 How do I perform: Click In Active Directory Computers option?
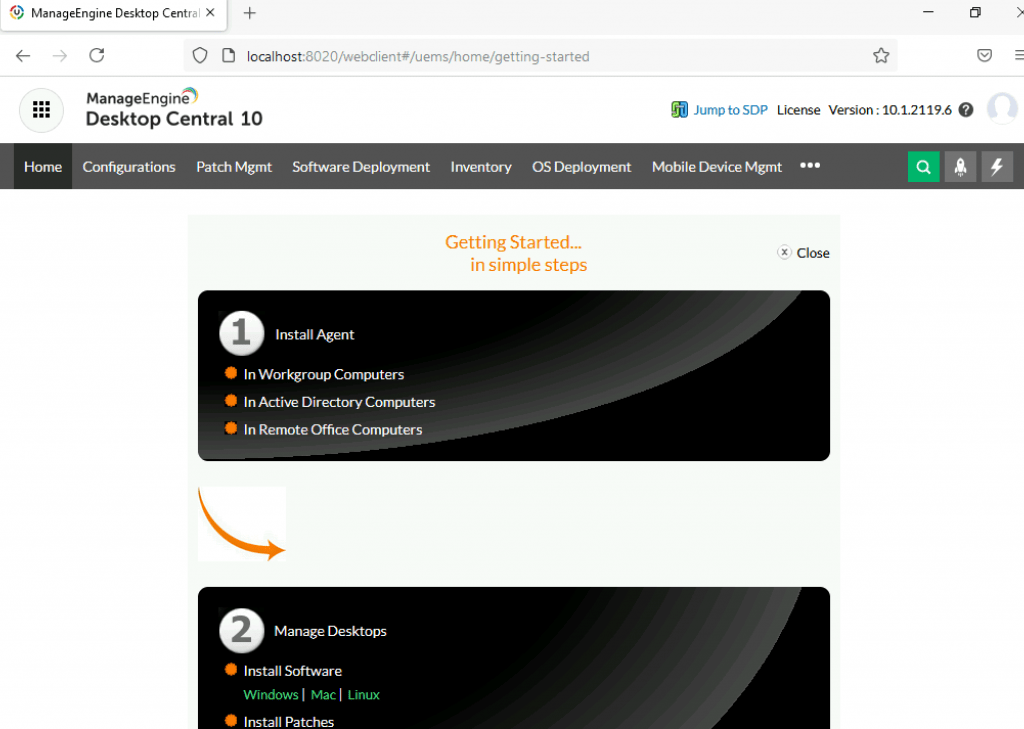pos(340,402)
